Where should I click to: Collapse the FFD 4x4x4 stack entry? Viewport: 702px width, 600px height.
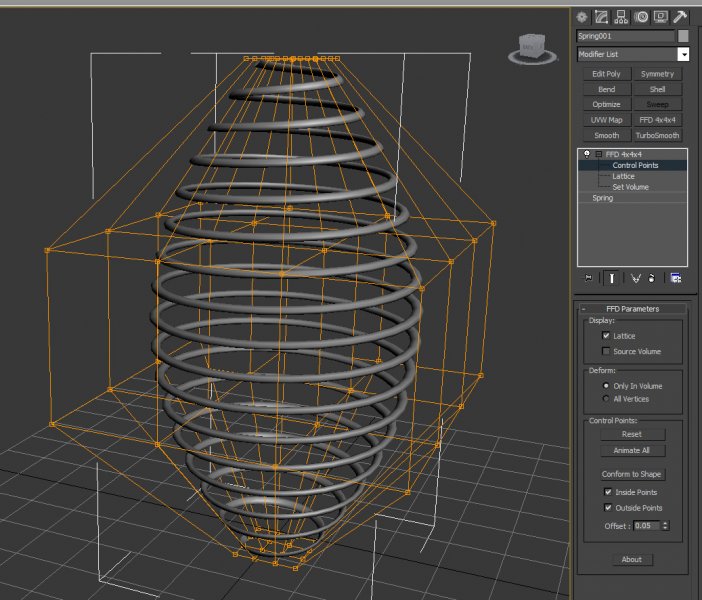pyautogui.click(x=599, y=154)
